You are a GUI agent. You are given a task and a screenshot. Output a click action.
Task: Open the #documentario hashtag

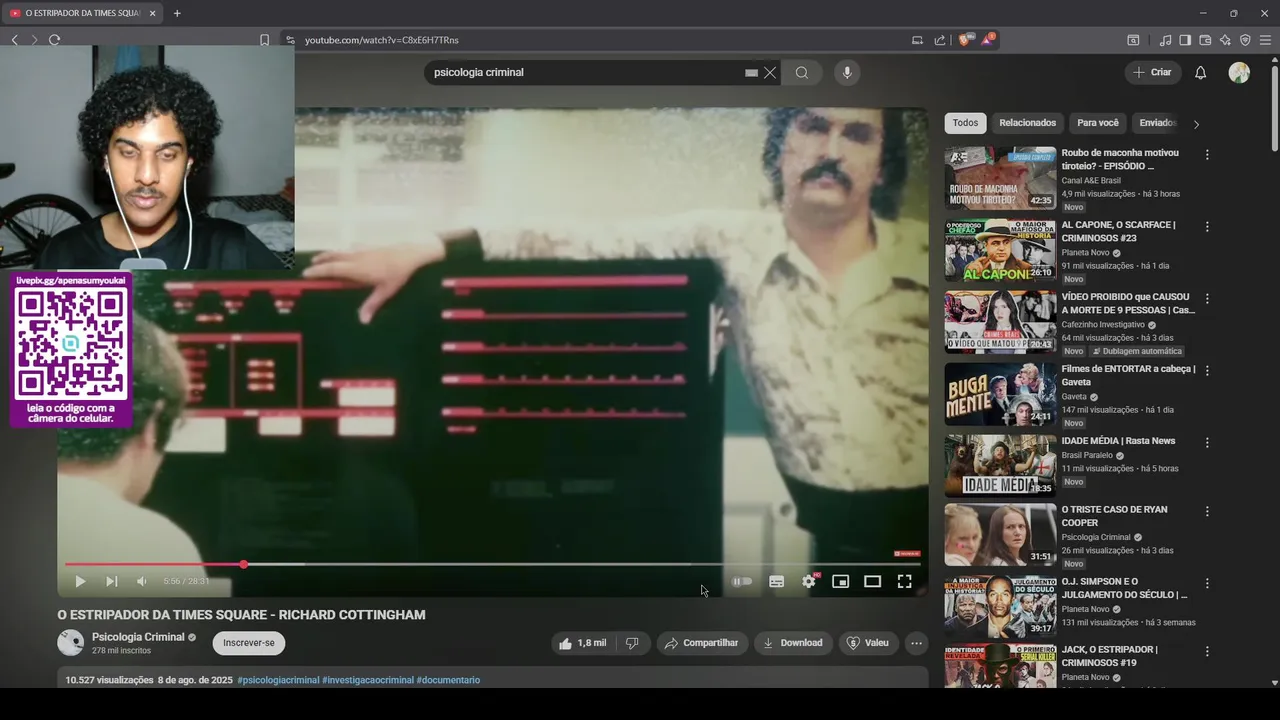pos(448,680)
